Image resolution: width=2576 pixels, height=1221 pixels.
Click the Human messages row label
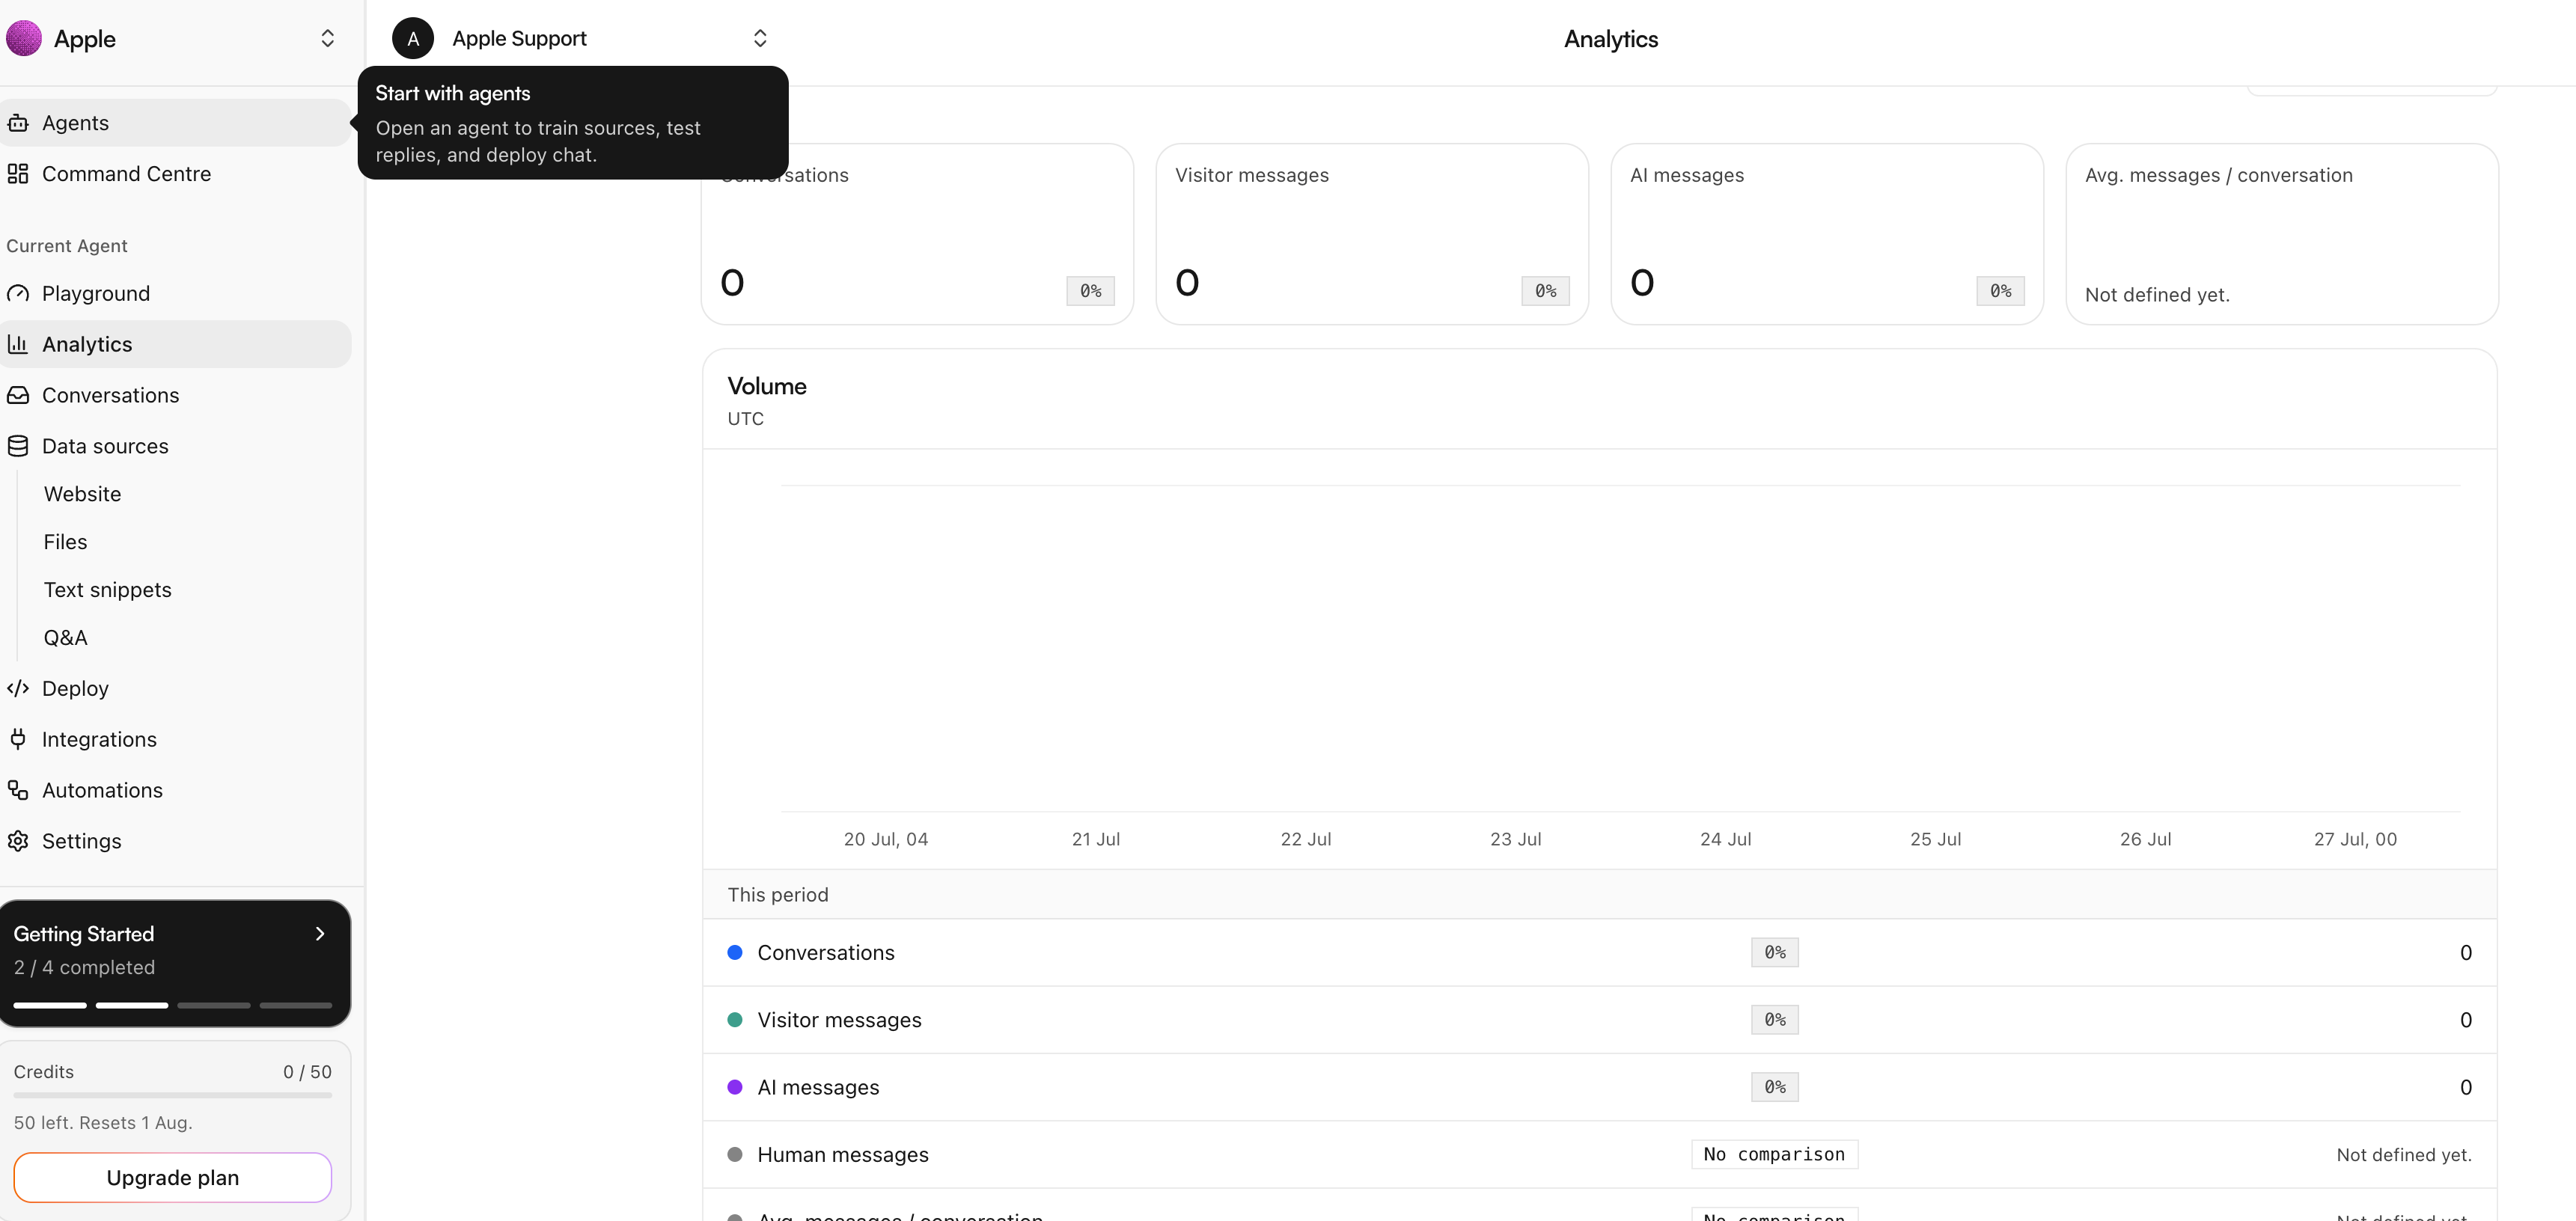[842, 1154]
